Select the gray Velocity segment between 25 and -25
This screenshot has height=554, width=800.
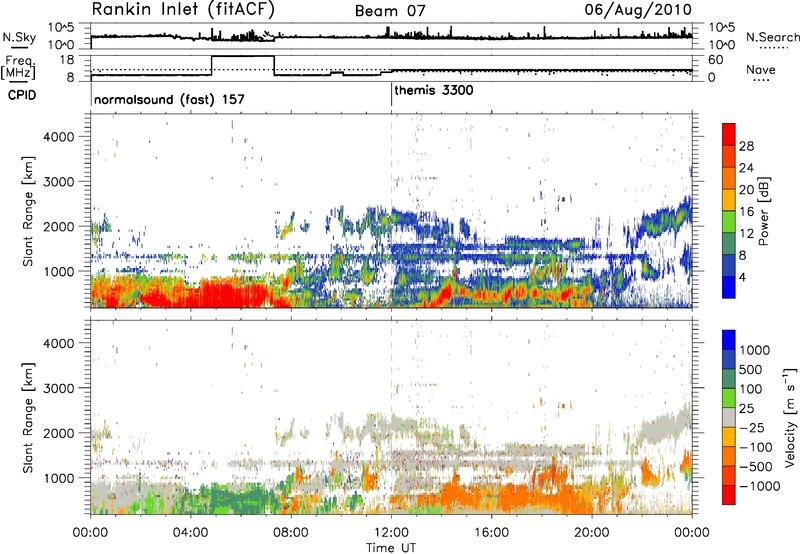click(729, 417)
